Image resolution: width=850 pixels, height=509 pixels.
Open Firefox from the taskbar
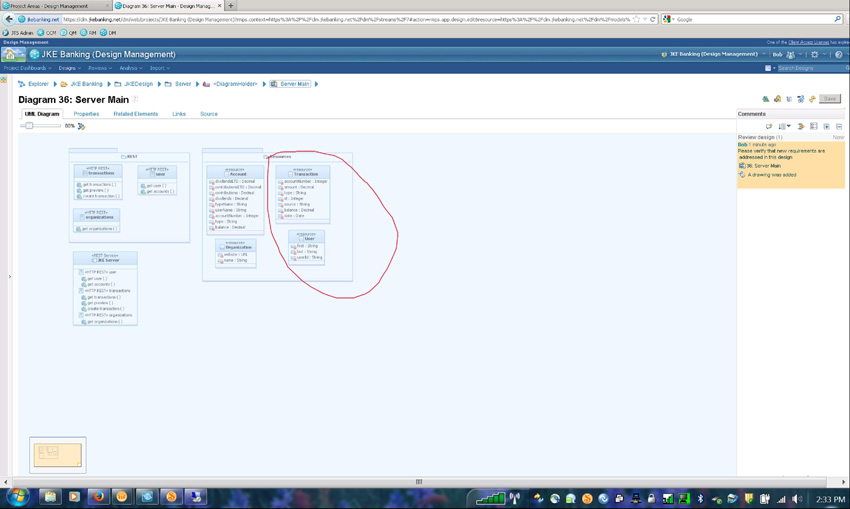coord(98,497)
